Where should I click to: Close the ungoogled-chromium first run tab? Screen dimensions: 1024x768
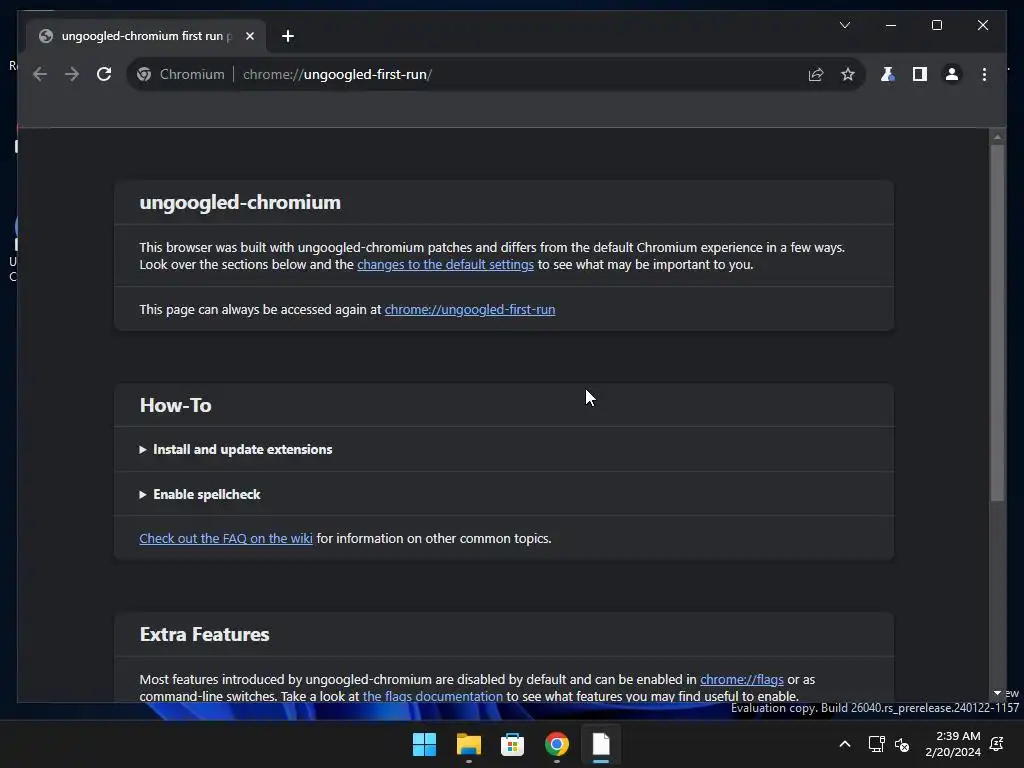(249, 36)
